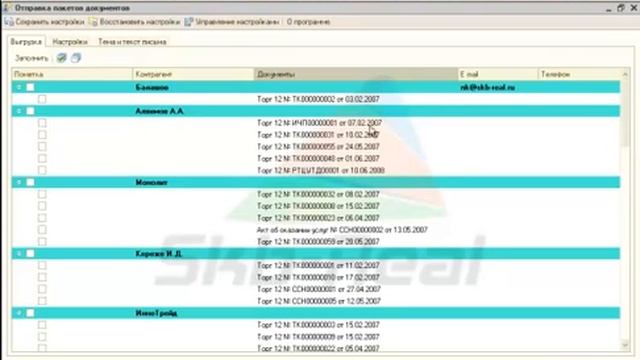This screenshot has height=360, width=640.
Task: Click the Заполнить button
Action: click(32, 58)
